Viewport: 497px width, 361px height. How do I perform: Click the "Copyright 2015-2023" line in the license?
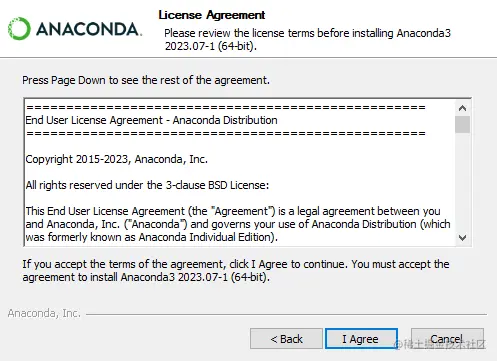coord(117,159)
